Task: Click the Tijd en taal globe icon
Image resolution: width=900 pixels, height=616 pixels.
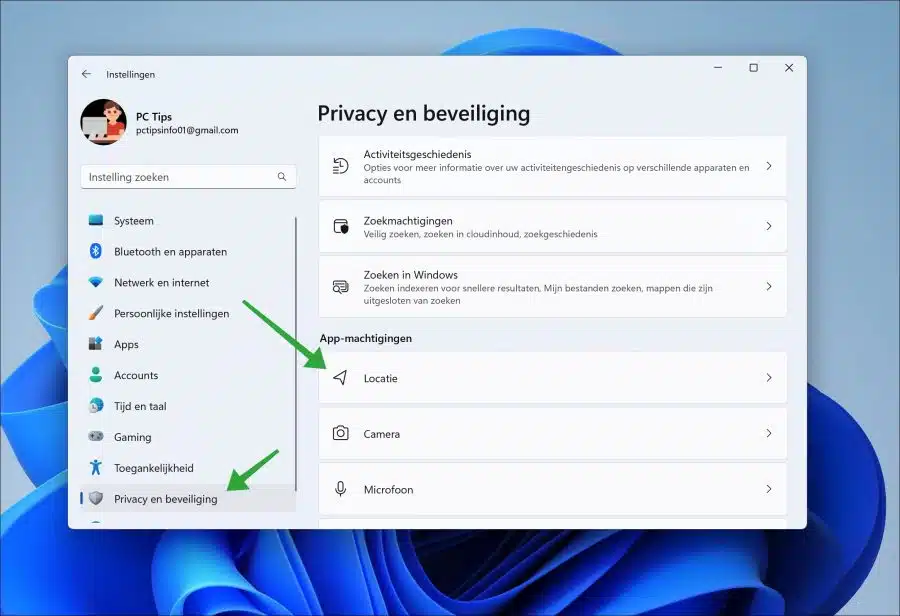Action: 96,406
